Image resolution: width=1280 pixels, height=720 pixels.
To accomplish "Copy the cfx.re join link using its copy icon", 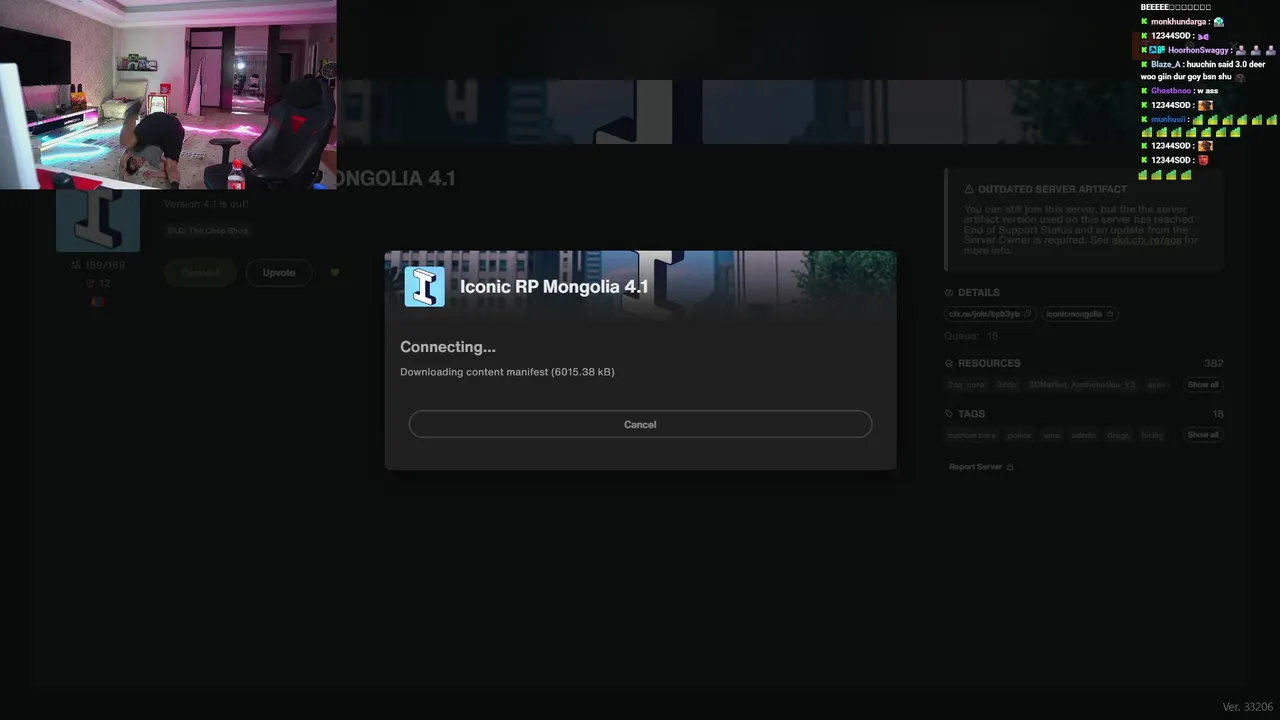I will click(1027, 314).
